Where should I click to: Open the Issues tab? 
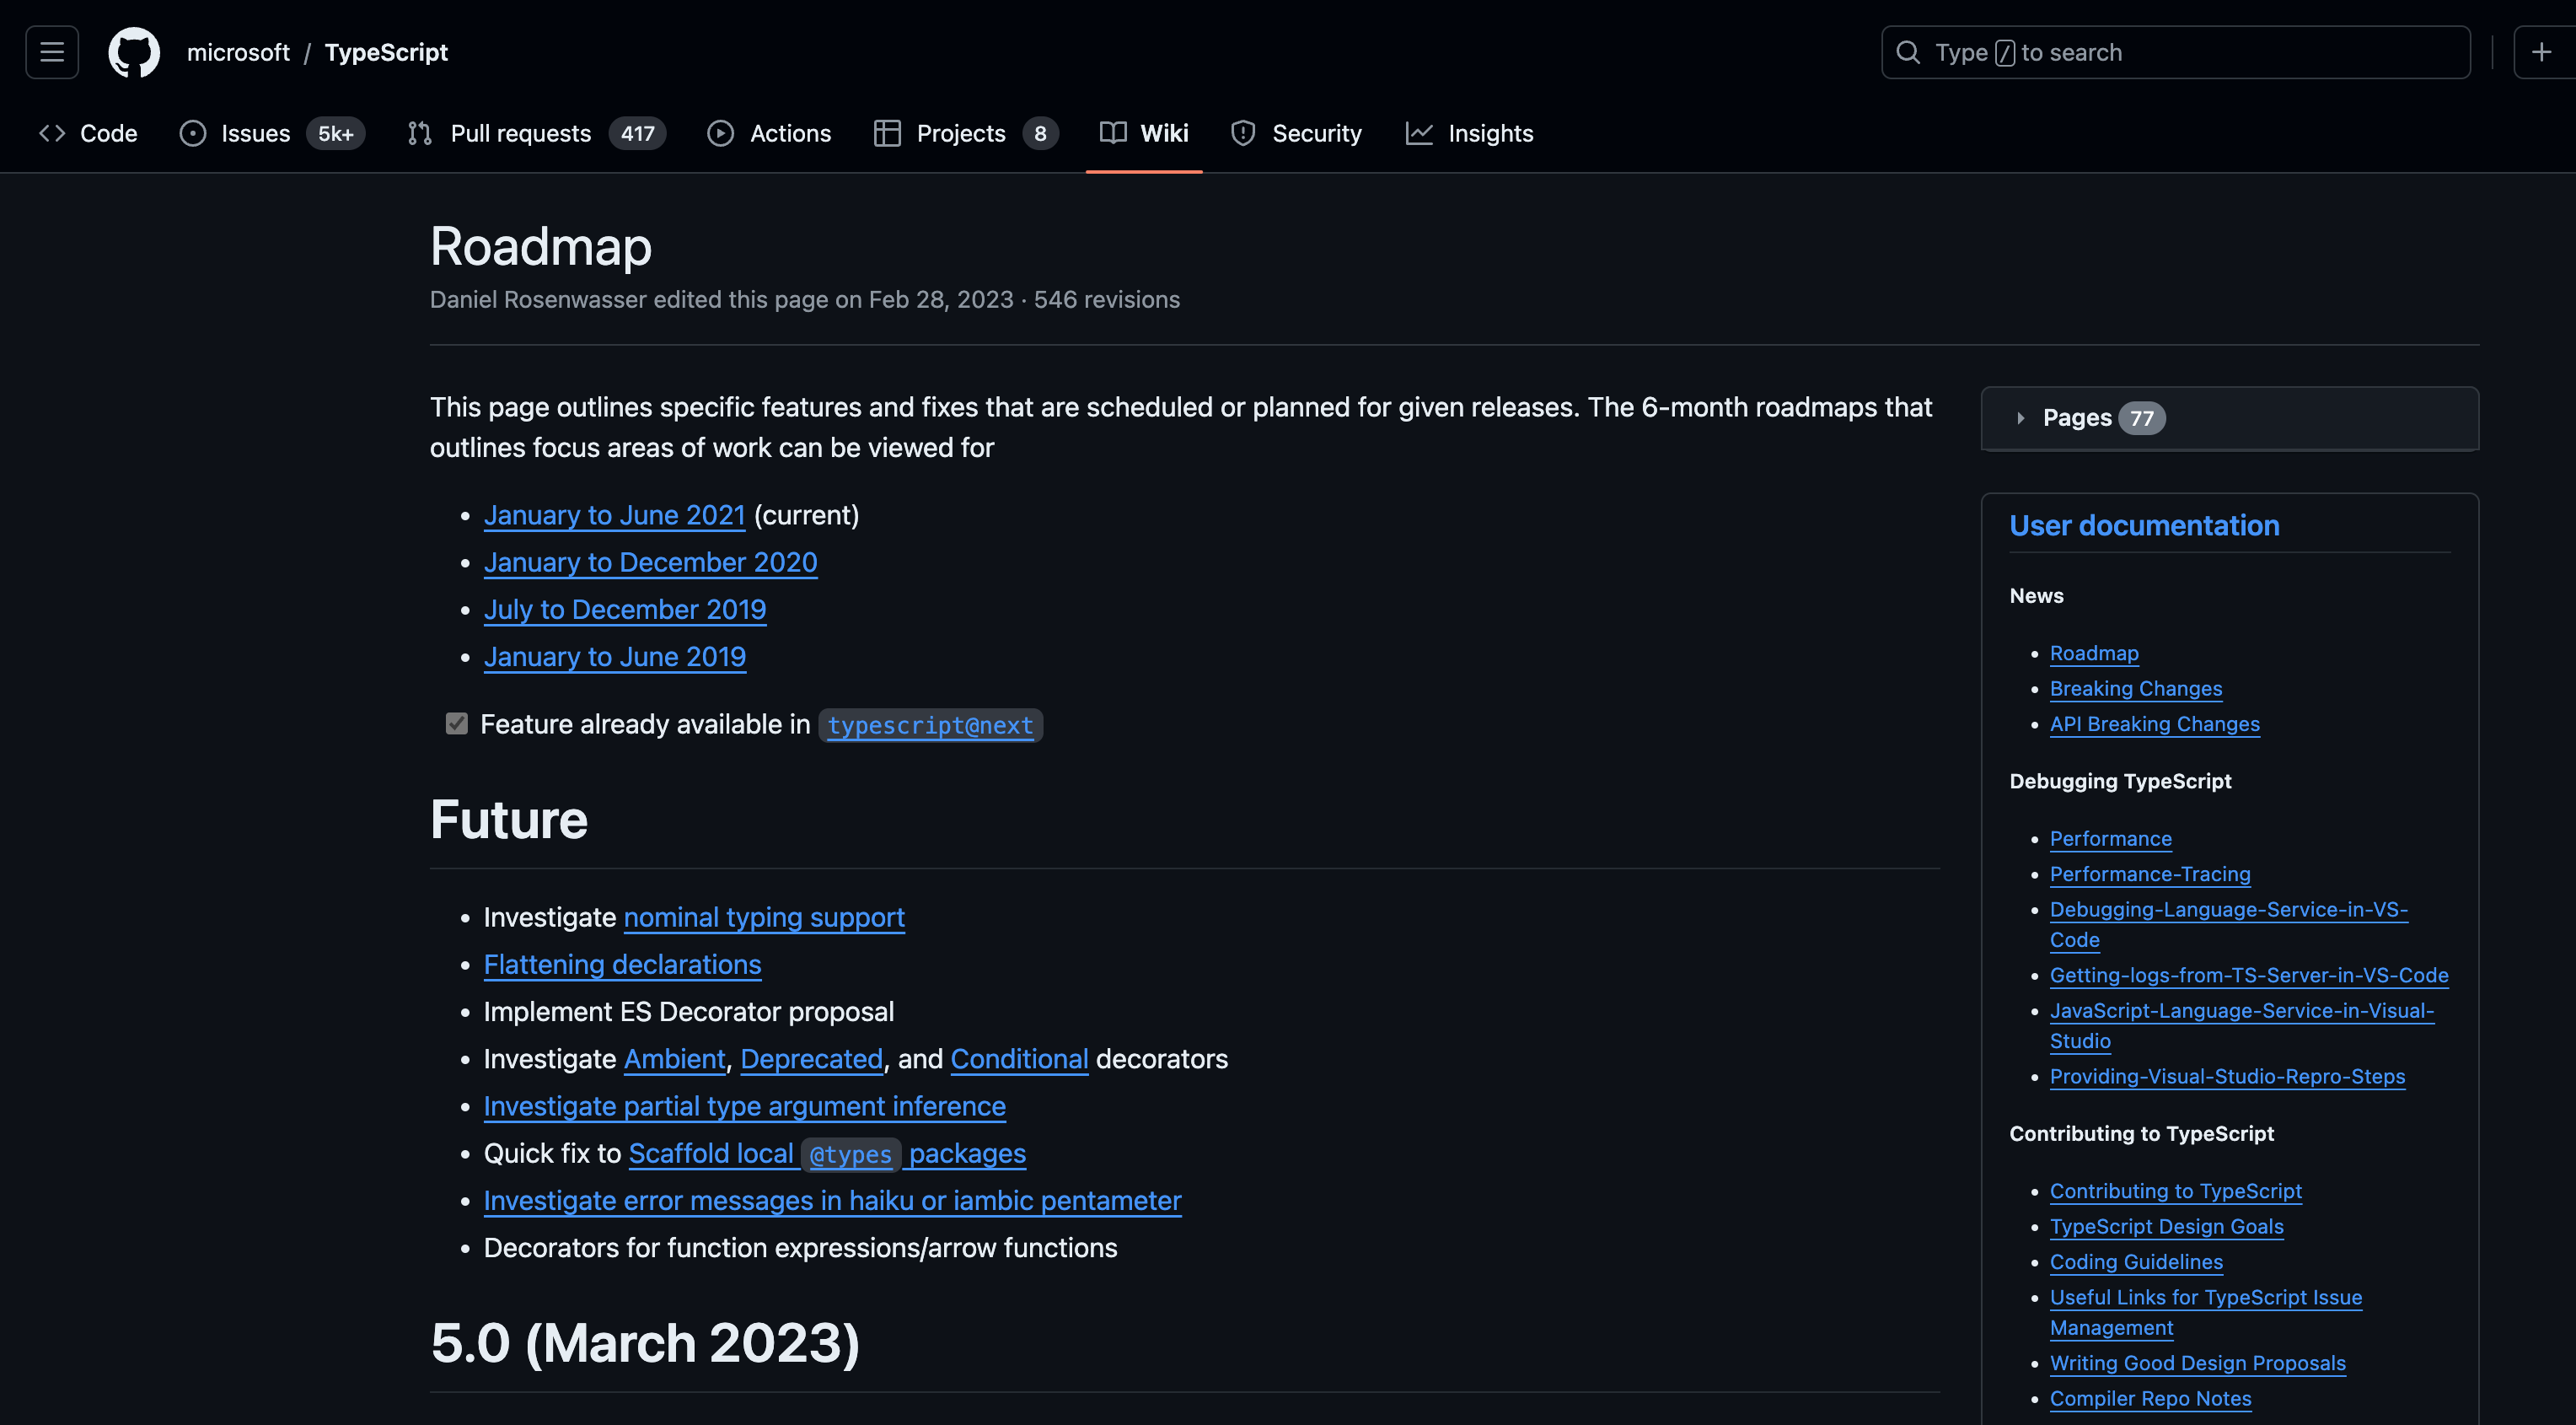(x=272, y=133)
